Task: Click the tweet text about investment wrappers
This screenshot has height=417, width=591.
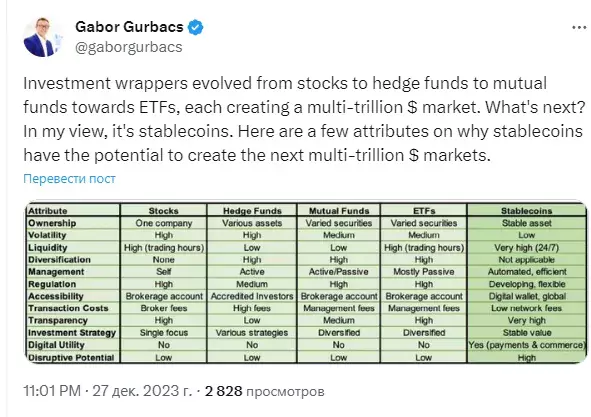Action: (x=304, y=119)
